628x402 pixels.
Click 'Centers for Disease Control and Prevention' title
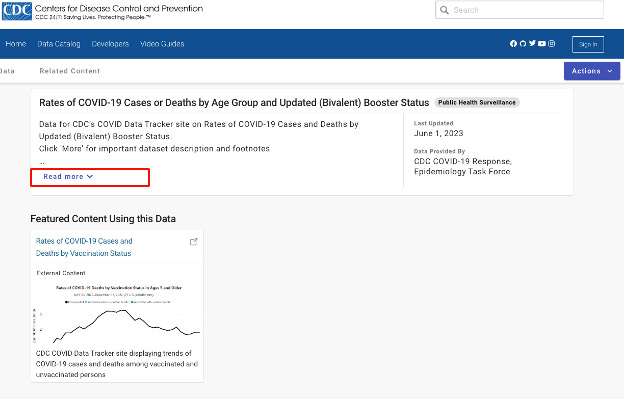coord(120,8)
